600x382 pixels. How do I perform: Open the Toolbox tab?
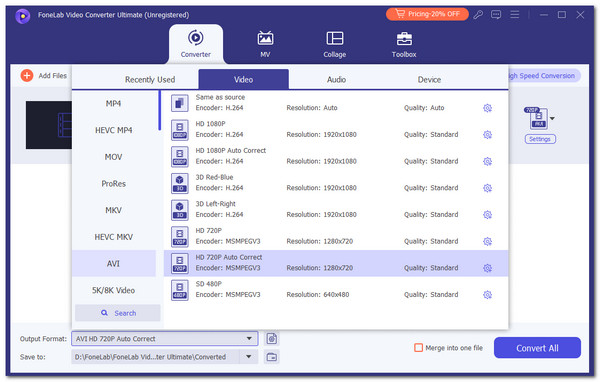[x=404, y=44]
